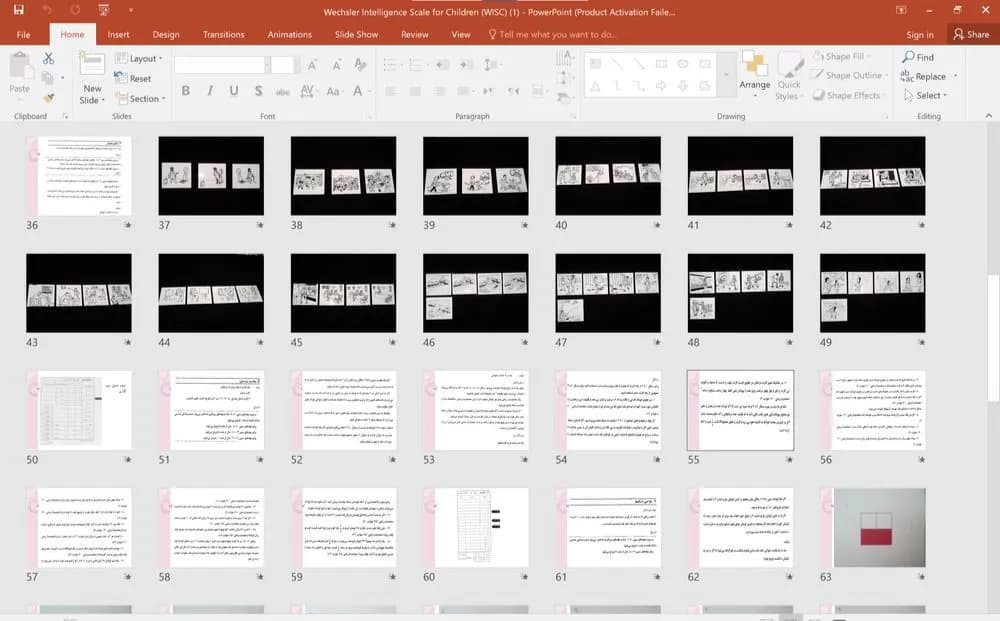Click the Tell me what you want to do box
Image resolution: width=1000 pixels, height=621 pixels.
552,34
